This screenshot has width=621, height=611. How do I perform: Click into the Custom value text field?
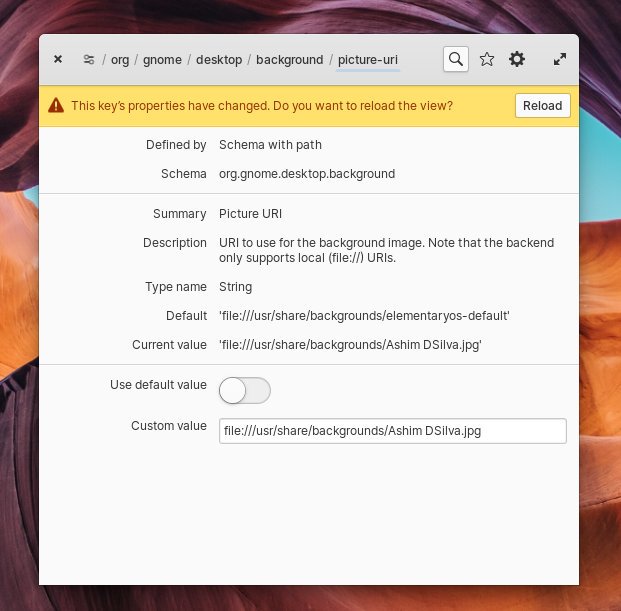[x=392, y=431]
